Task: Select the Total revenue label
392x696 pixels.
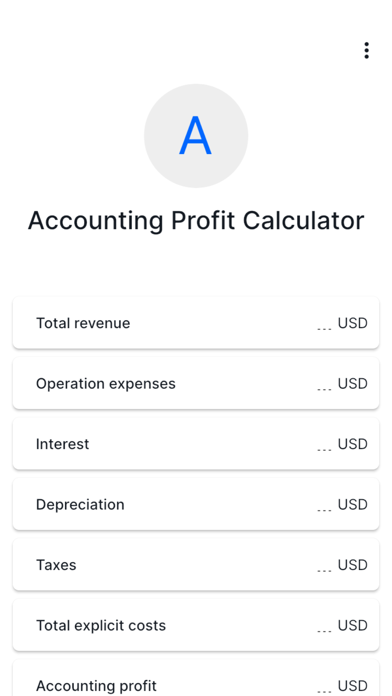Action: 83,323
